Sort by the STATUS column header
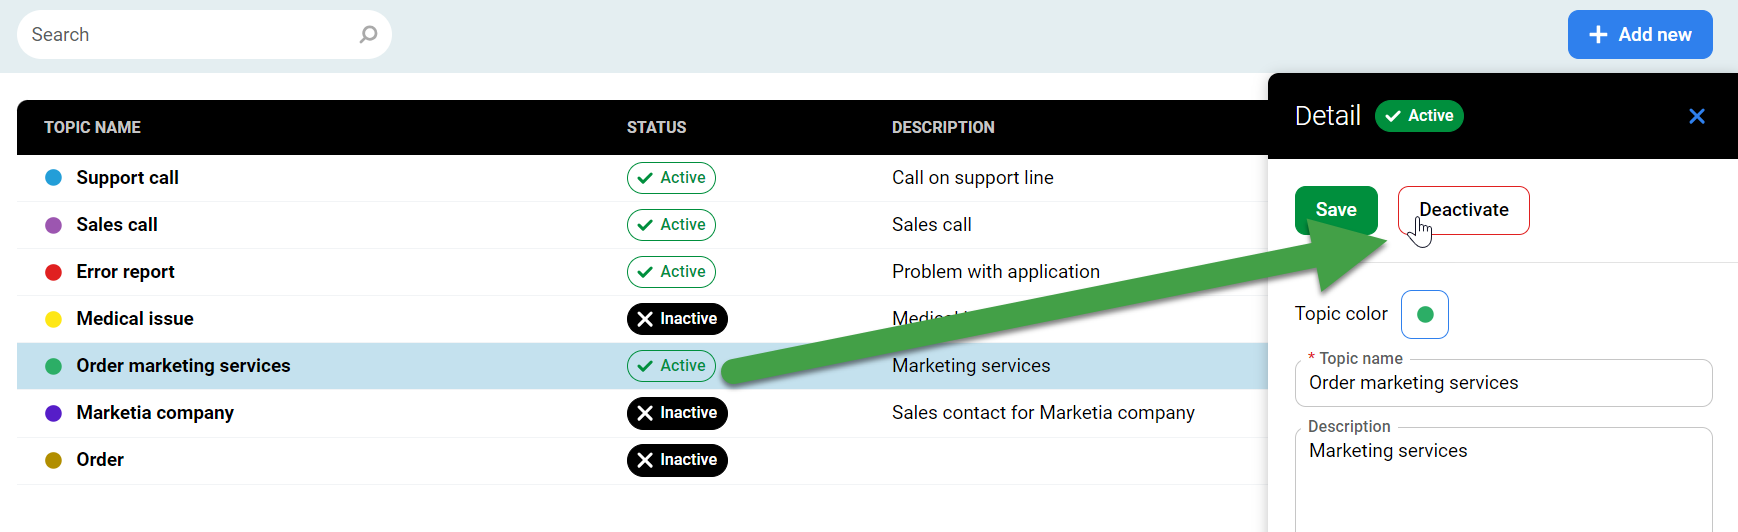Image resolution: width=1738 pixels, height=532 pixels. tap(656, 128)
